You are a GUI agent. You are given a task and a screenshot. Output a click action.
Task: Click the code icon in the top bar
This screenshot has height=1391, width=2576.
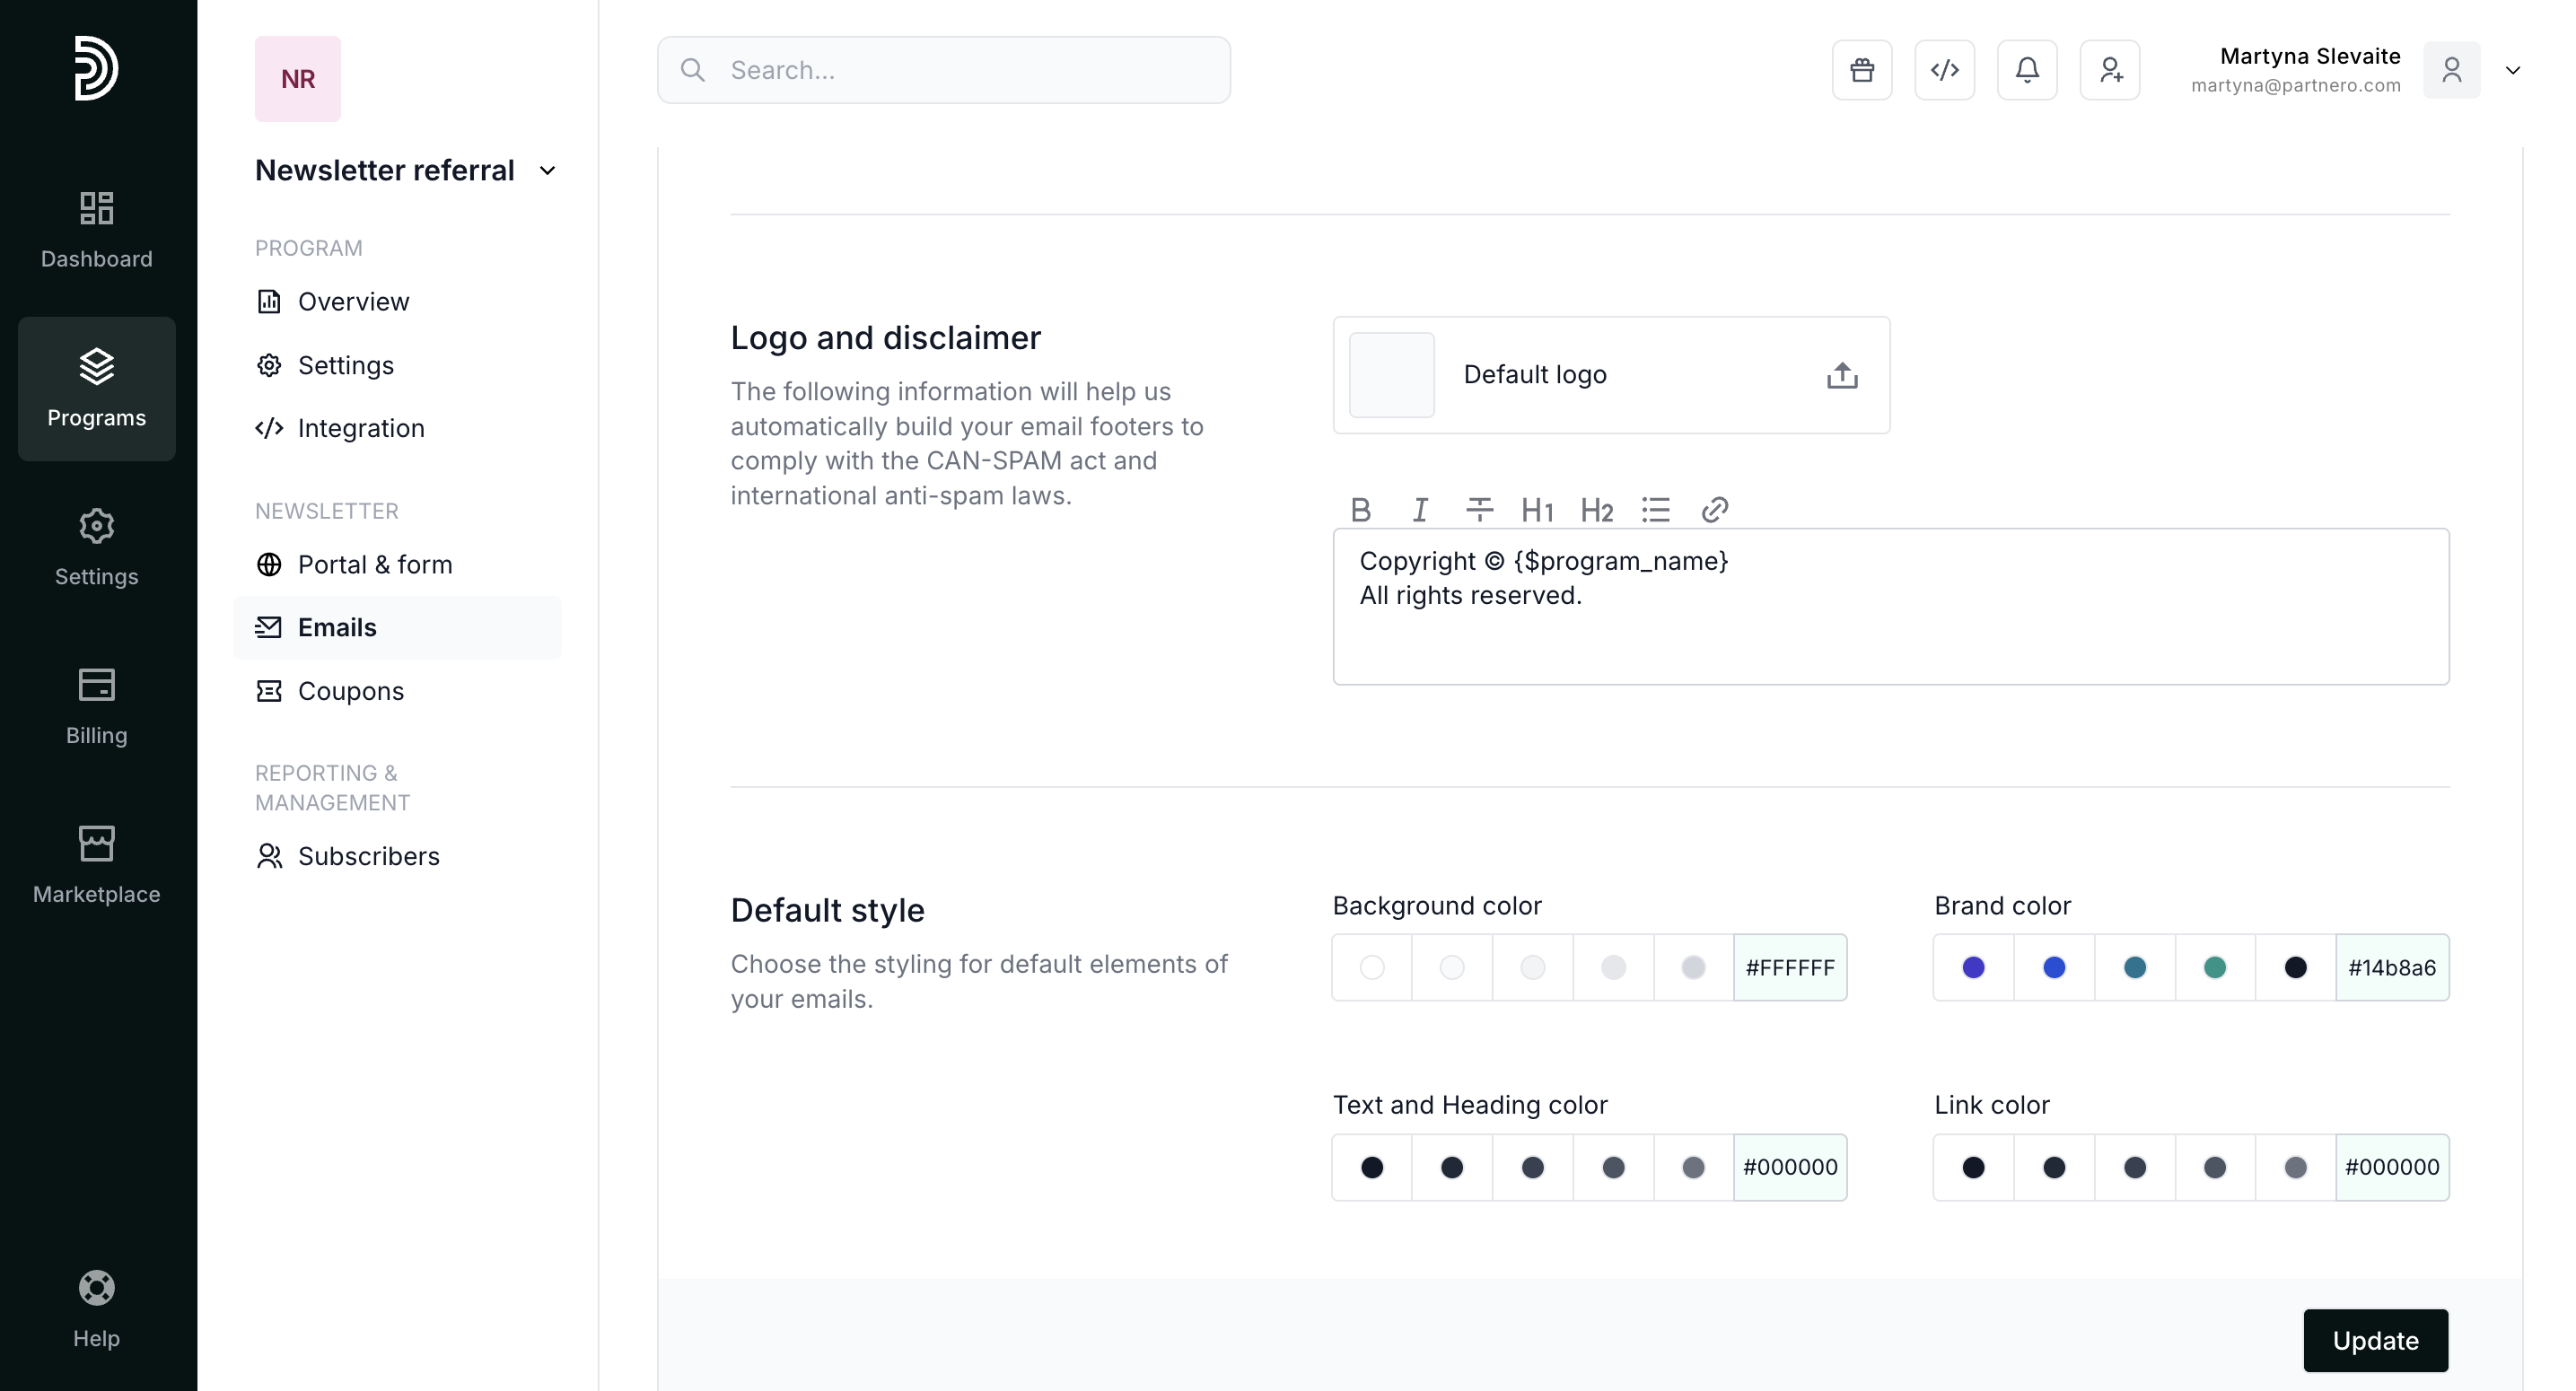(1943, 70)
